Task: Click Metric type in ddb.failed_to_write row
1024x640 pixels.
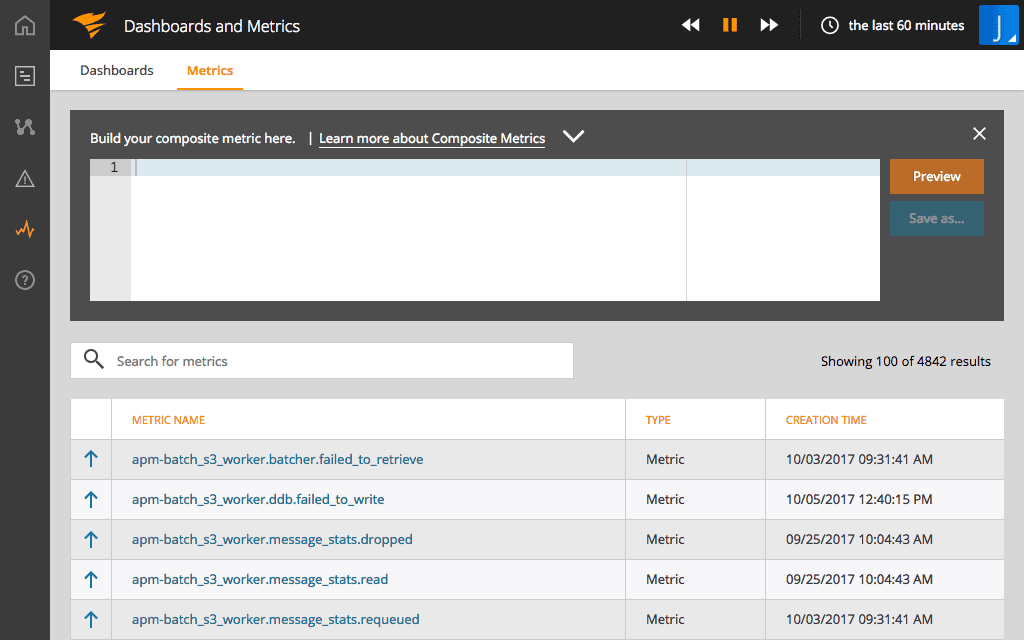Action: 665,499
